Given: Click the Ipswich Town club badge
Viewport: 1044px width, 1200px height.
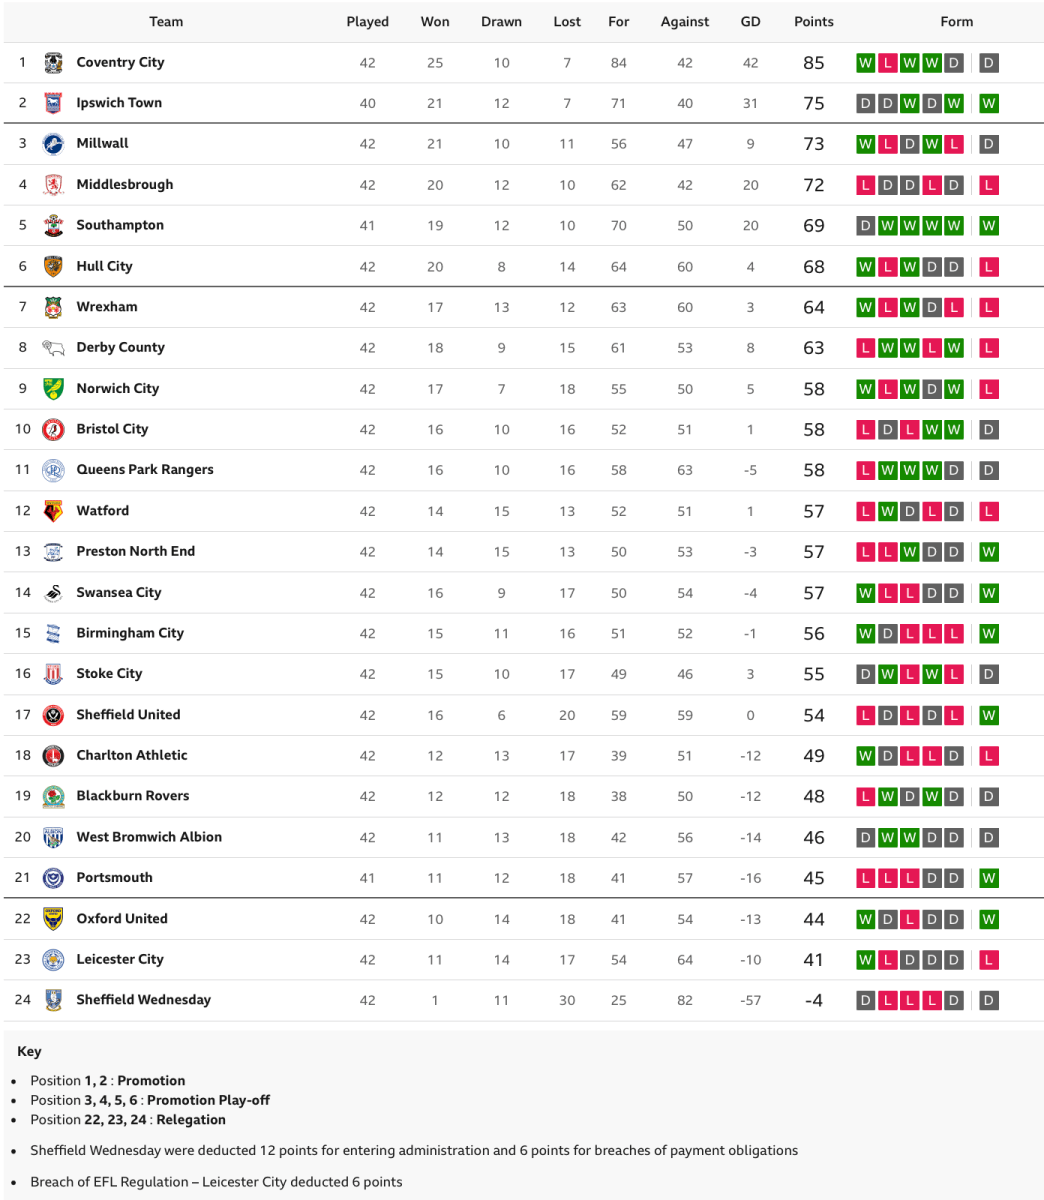Looking at the screenshot, I should 53,103.
